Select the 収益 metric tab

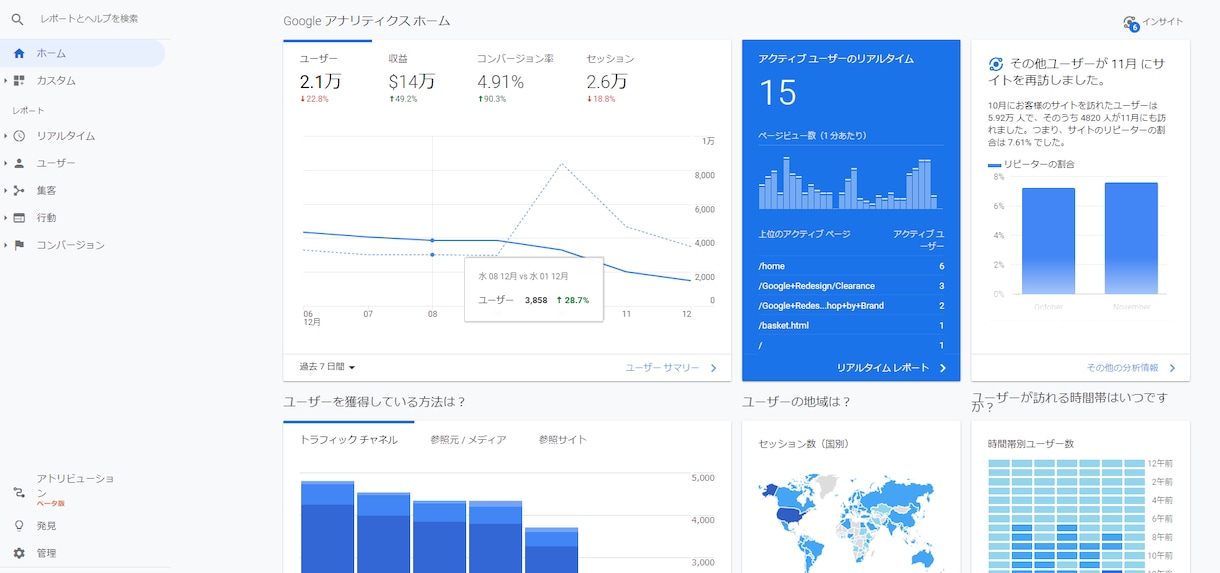(412, 76)
